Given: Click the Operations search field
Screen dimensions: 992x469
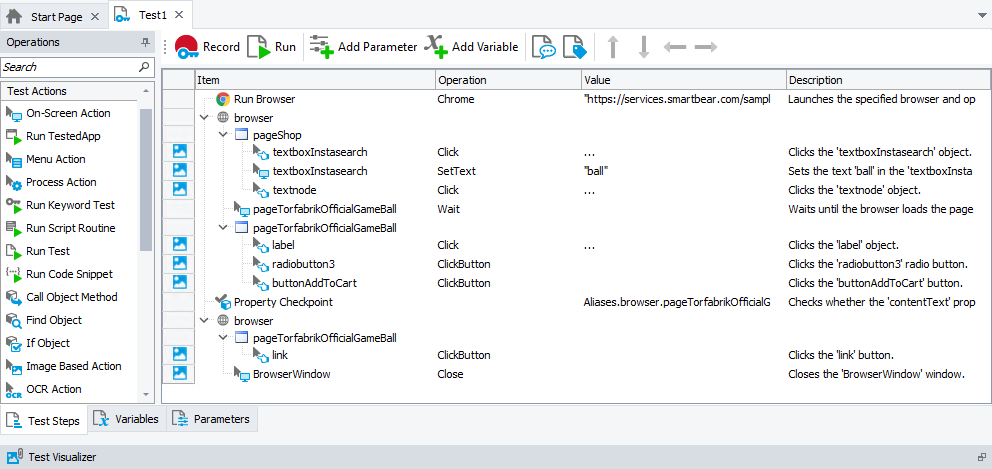Looking at the screenshot, I should click(68, 67).
